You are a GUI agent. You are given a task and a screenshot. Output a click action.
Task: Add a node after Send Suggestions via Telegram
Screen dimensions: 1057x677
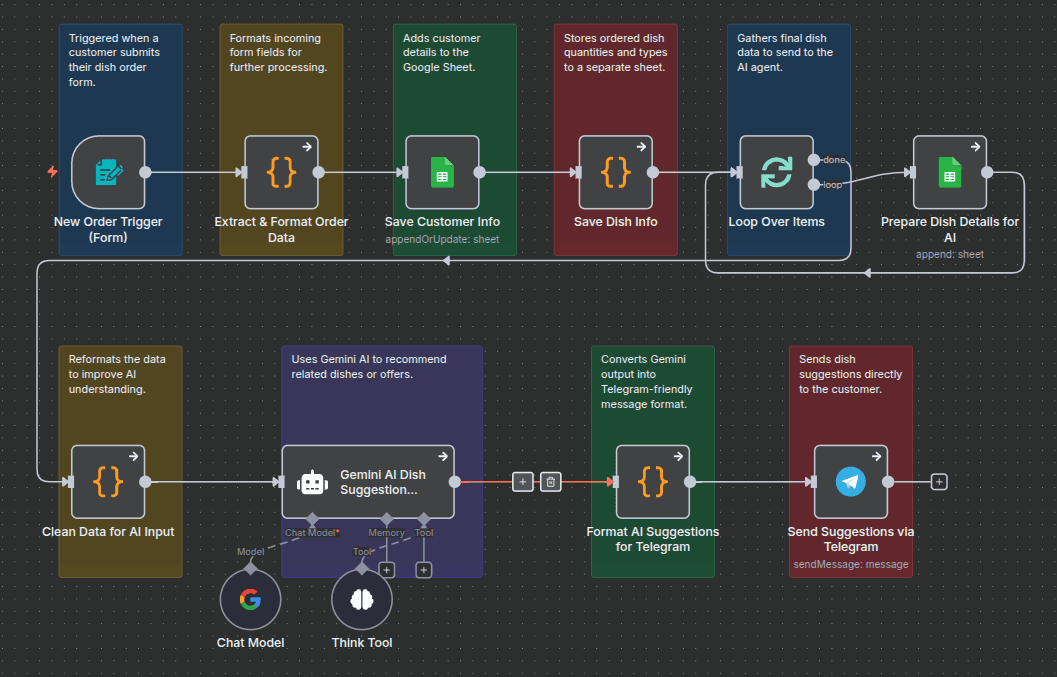938,481
